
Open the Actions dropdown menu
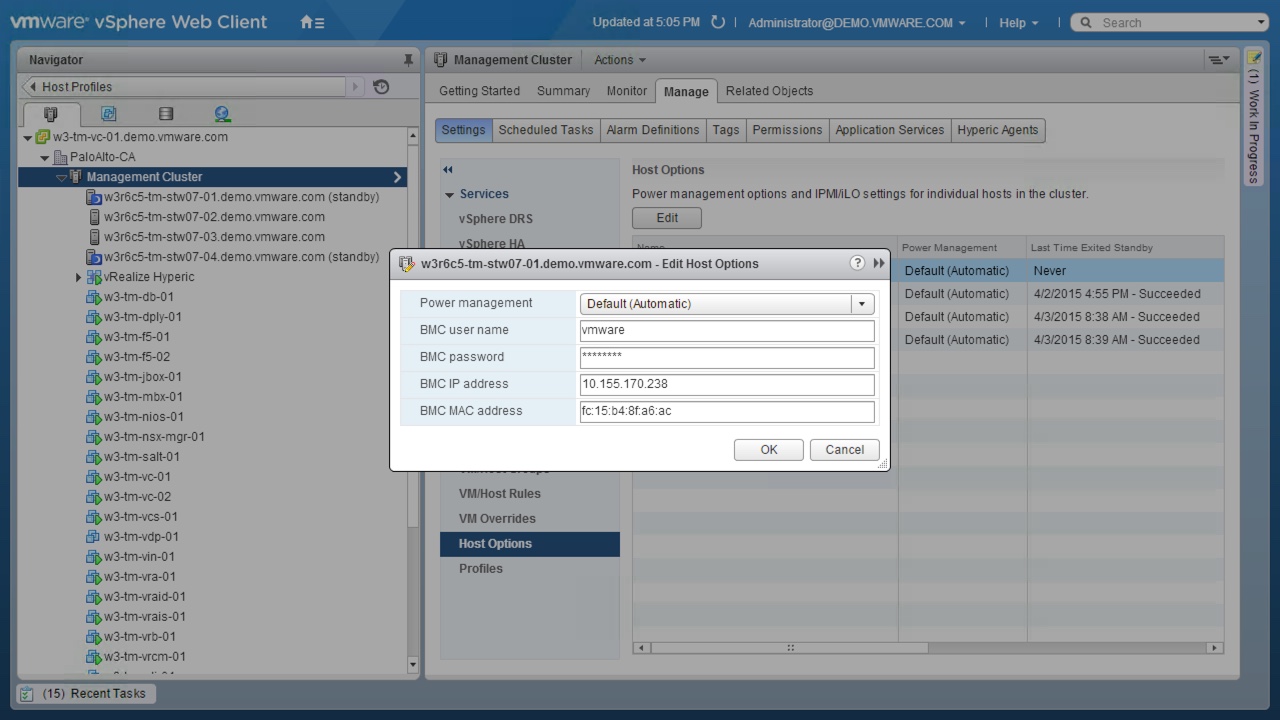click(619, 60)
